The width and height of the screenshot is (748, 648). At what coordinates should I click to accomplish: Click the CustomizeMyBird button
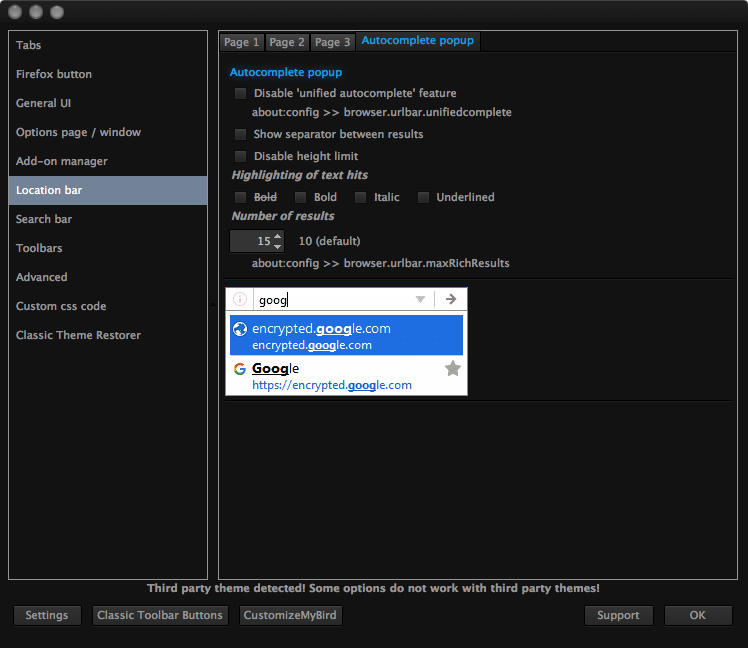[290, 616]
